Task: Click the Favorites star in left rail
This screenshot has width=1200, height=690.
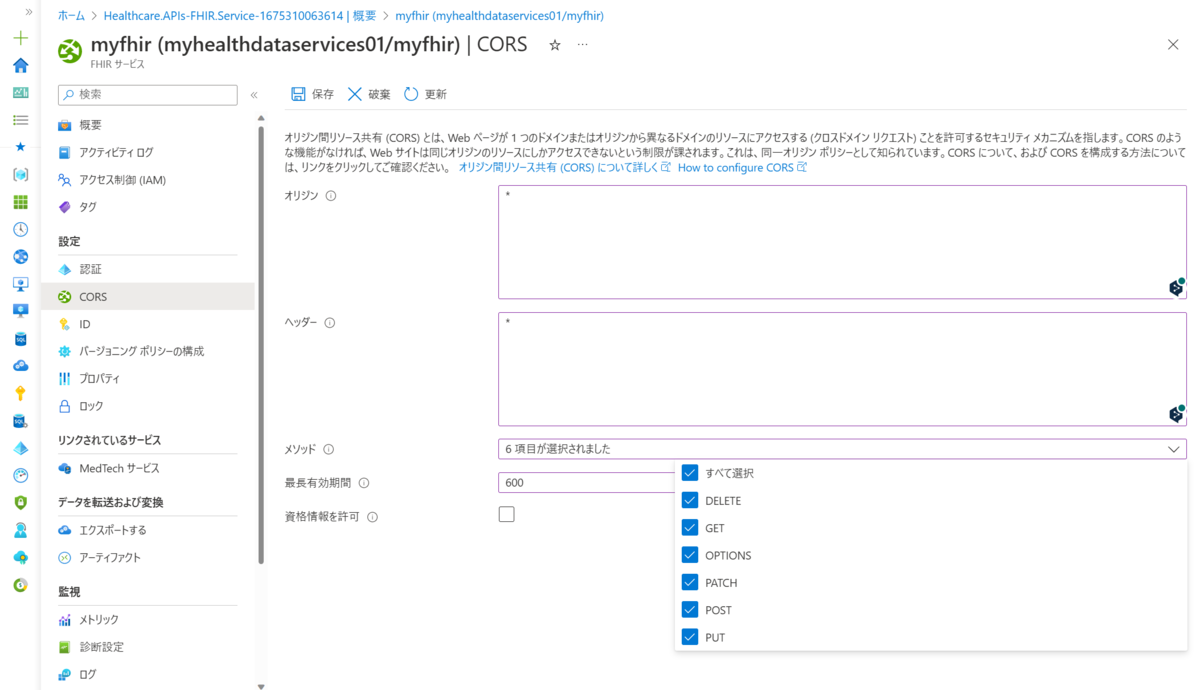Action: [20, 146]
